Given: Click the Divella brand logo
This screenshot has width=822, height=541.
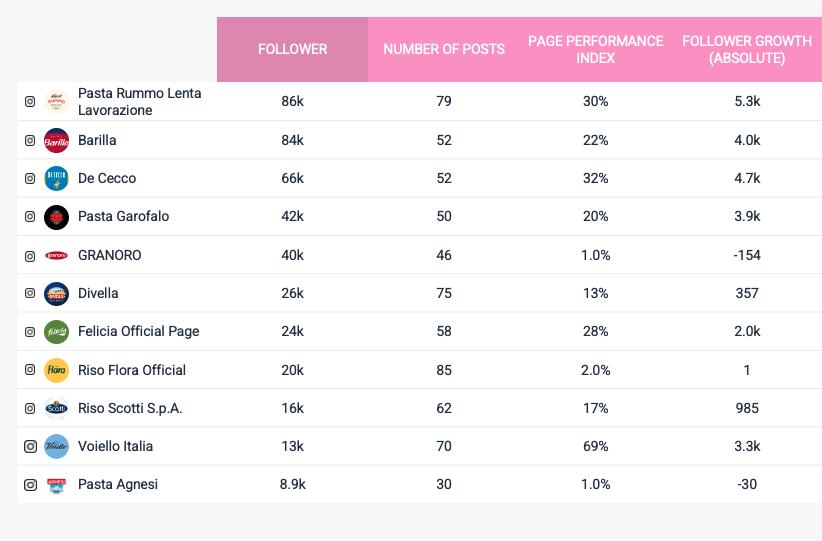Looking at the screenshot, I should 57,294.
